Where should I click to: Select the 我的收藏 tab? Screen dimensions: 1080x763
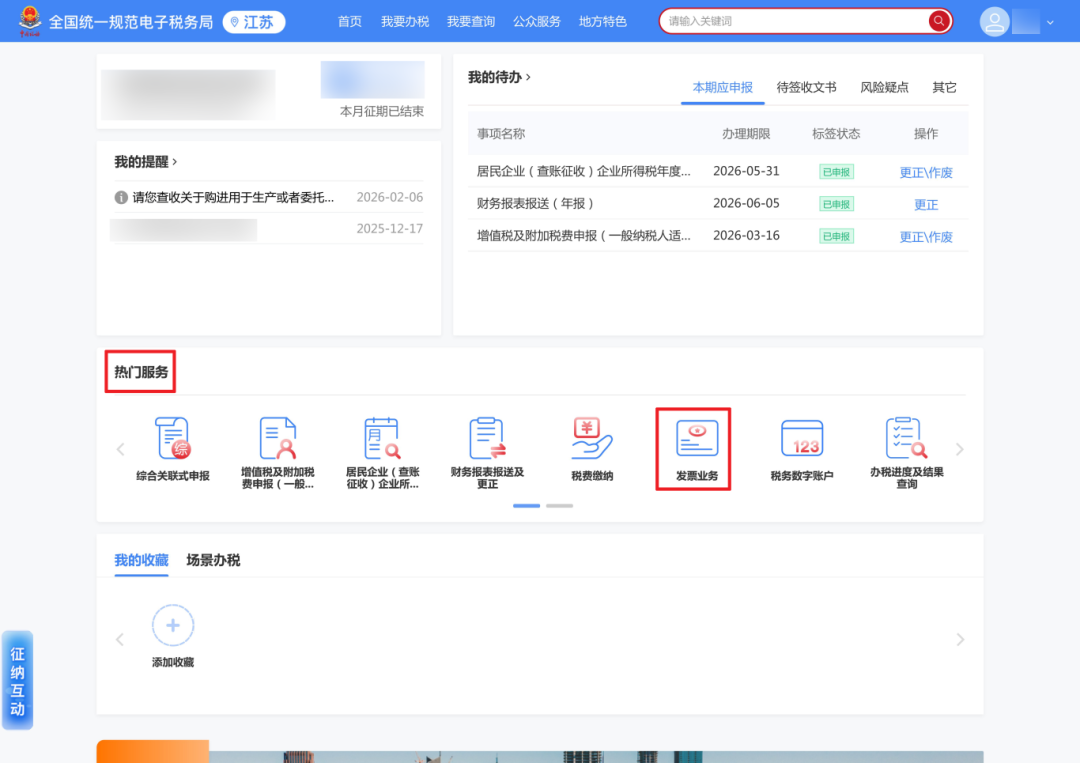click(141, 561)
